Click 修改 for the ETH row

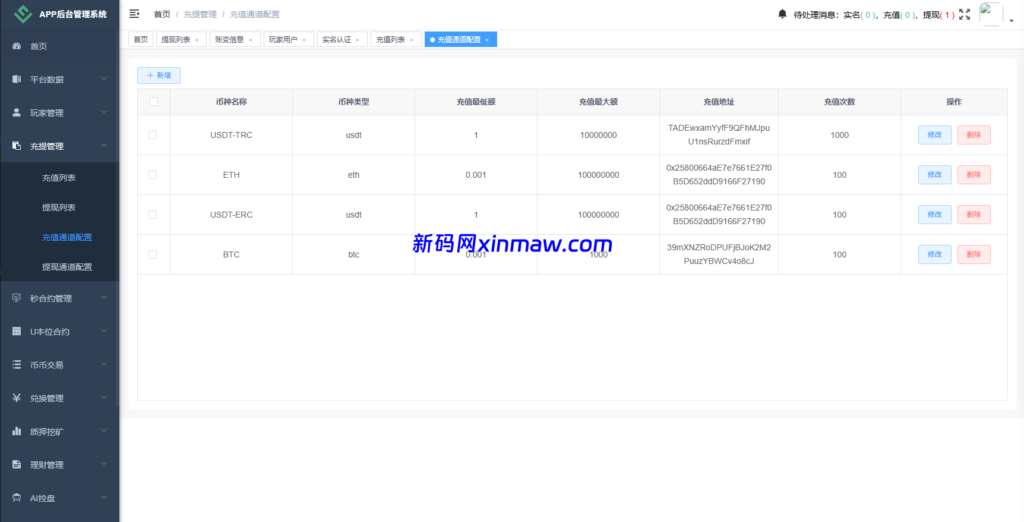[x=935, y=174]
